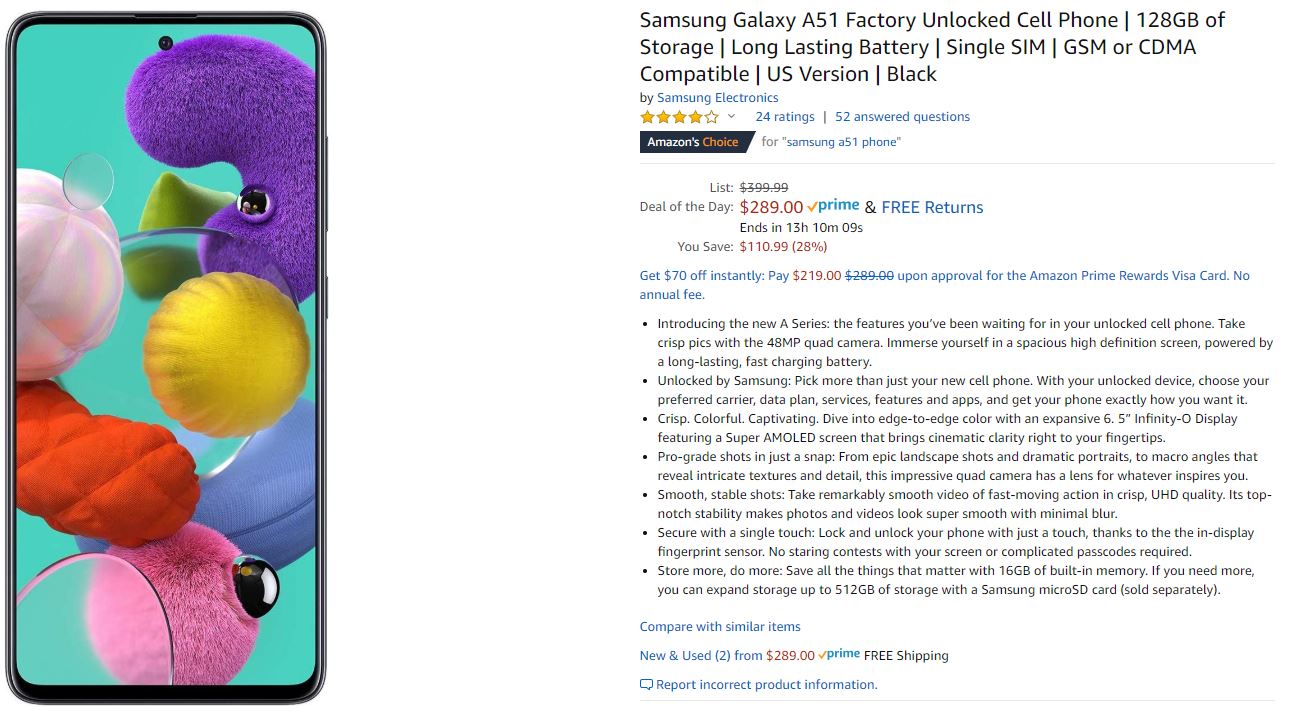Open the FREE Returns link

coord(932,207)
